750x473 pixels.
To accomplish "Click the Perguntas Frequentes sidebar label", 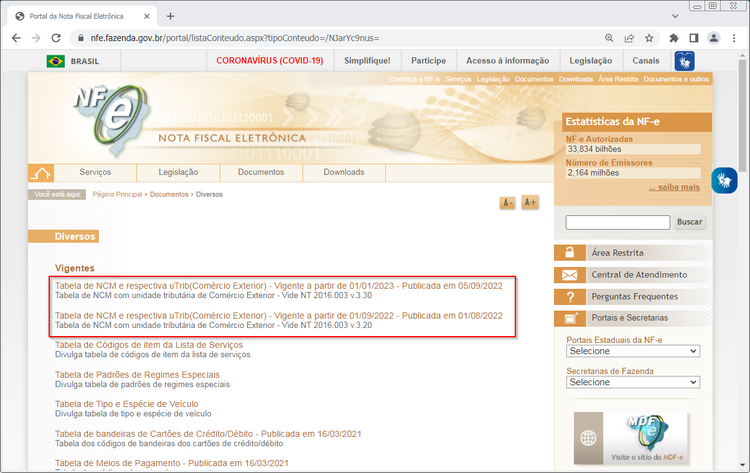I will [x=635, y=297].
